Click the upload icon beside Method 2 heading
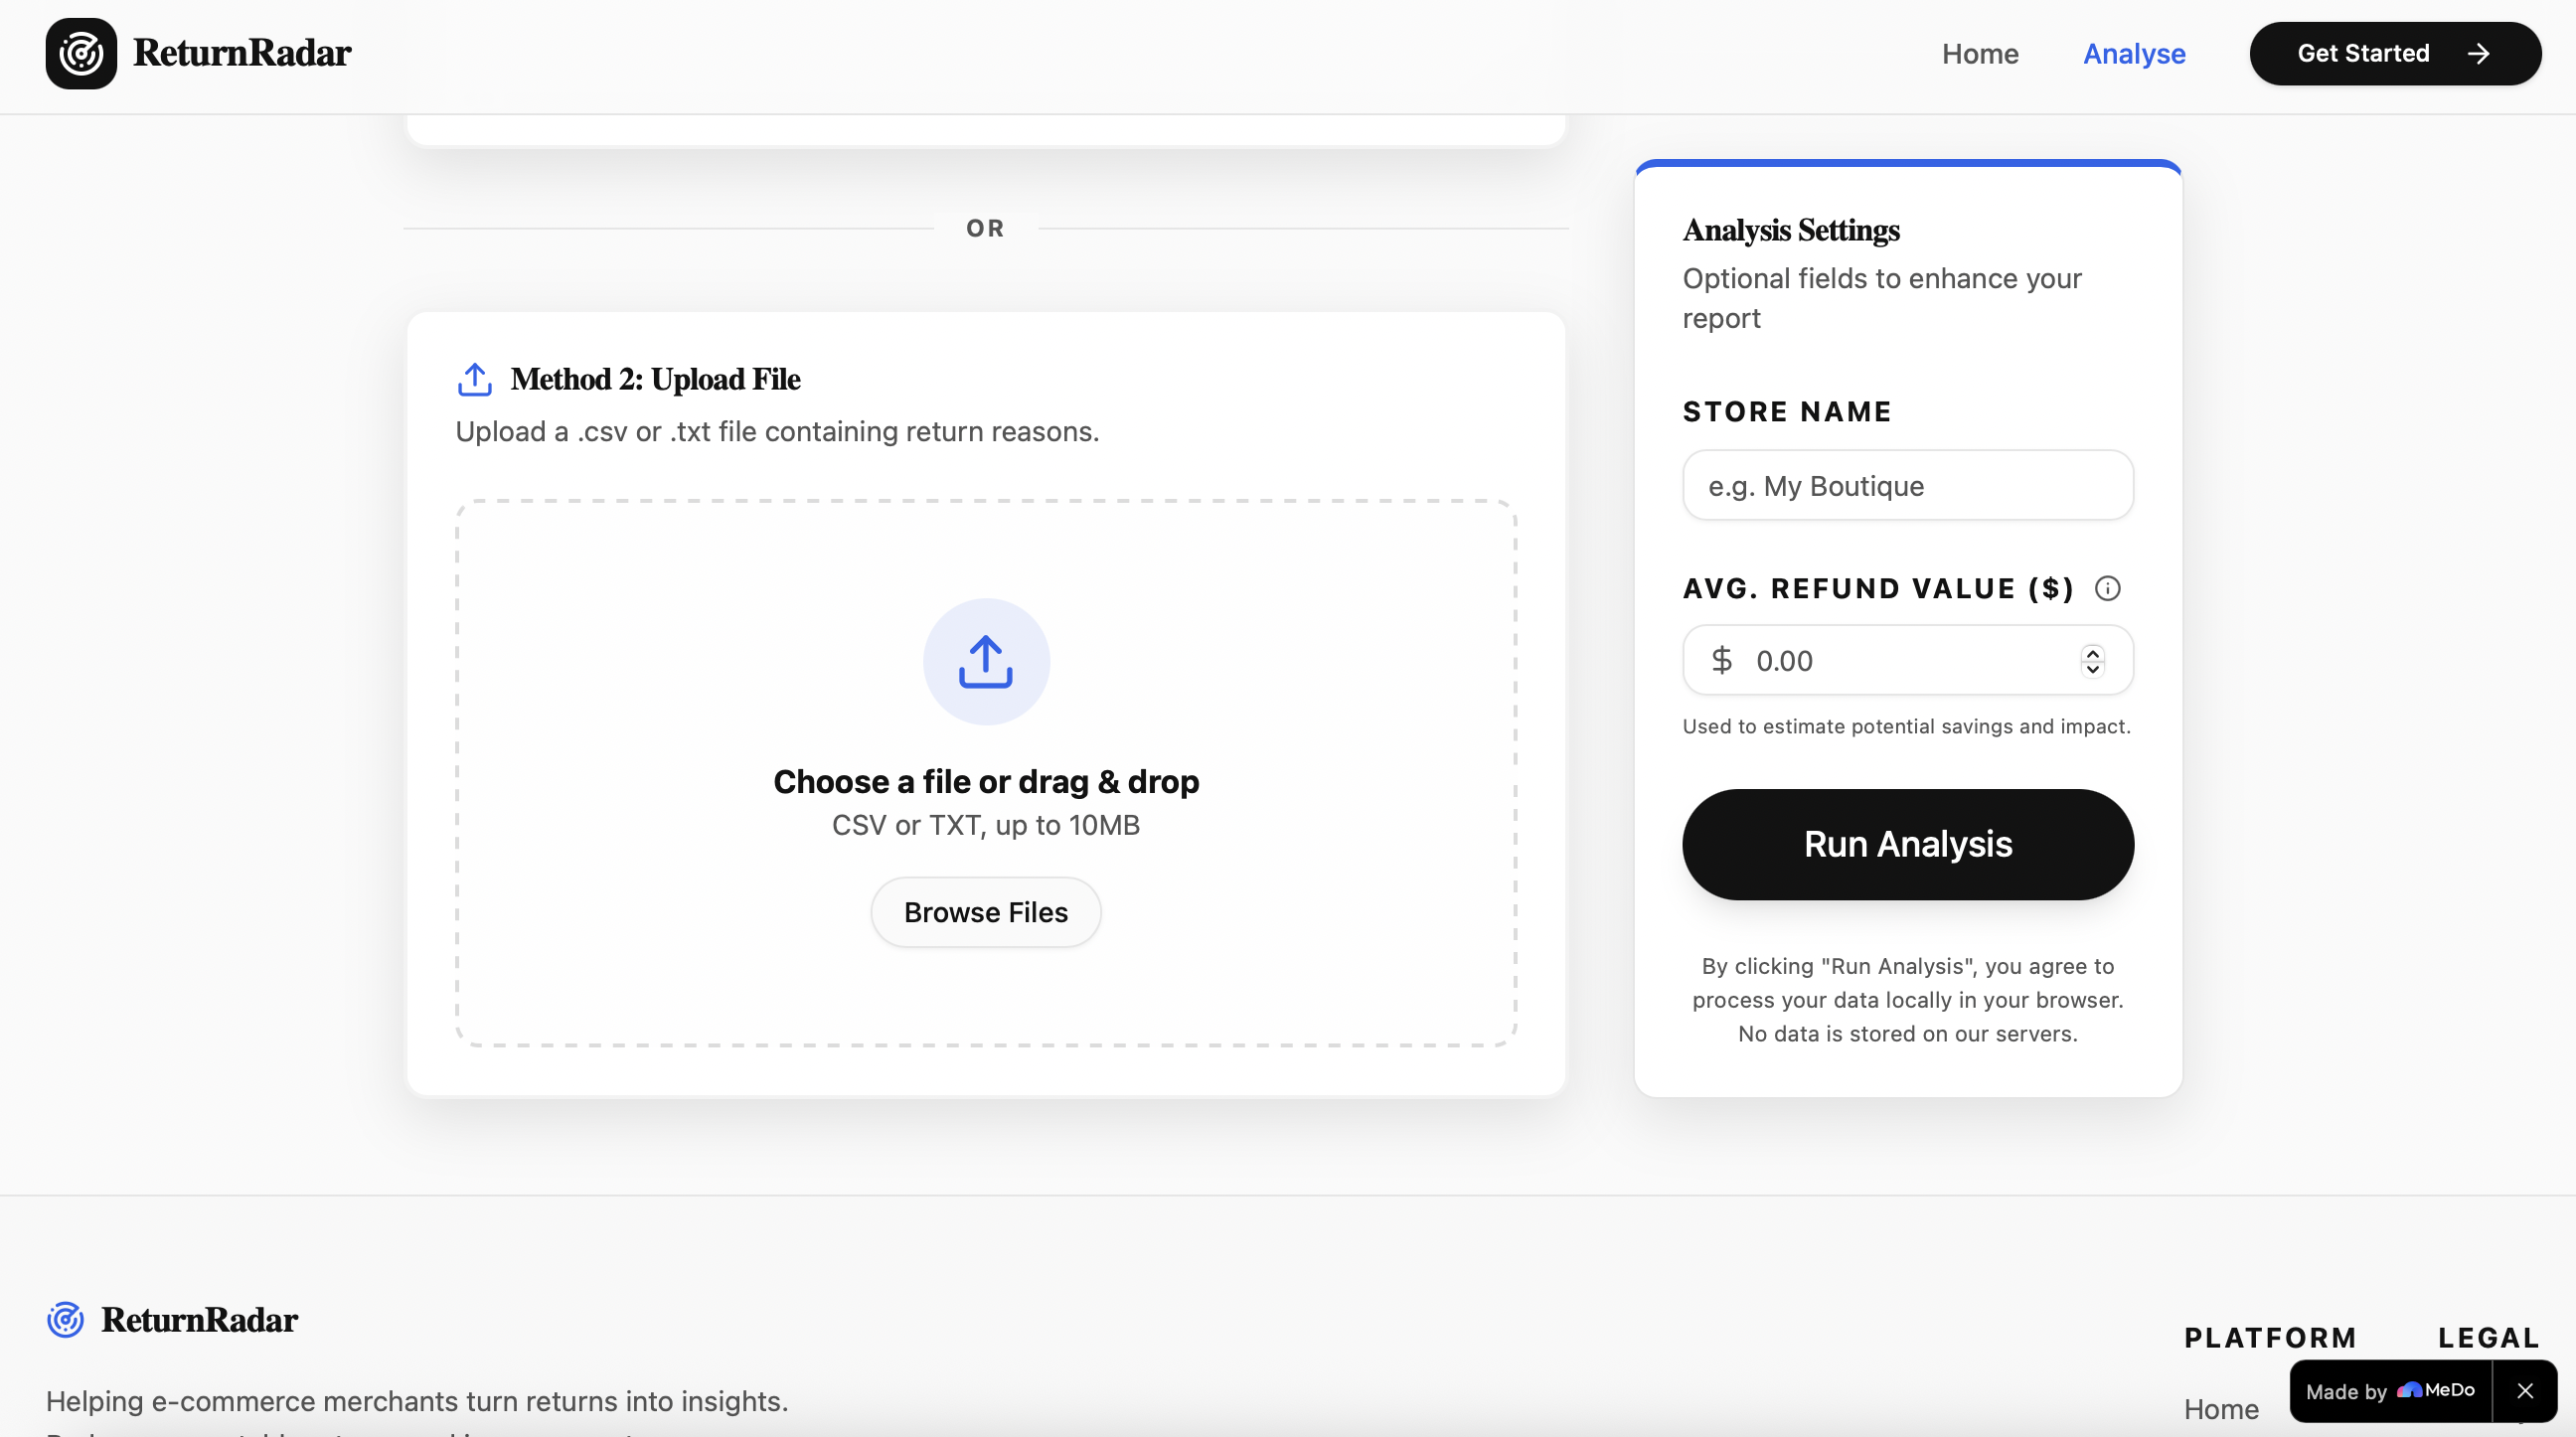The image size is (2576, 1437). [474, 380]
